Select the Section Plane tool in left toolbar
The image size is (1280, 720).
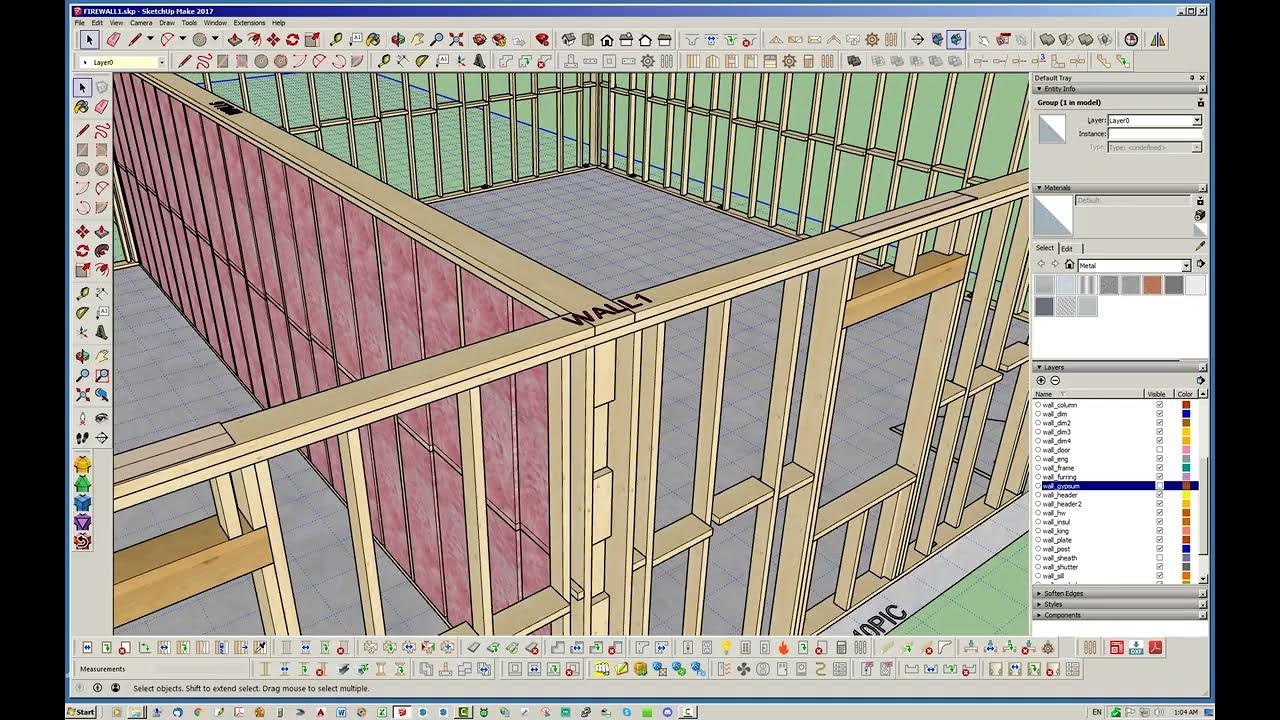tap(101, 437)
